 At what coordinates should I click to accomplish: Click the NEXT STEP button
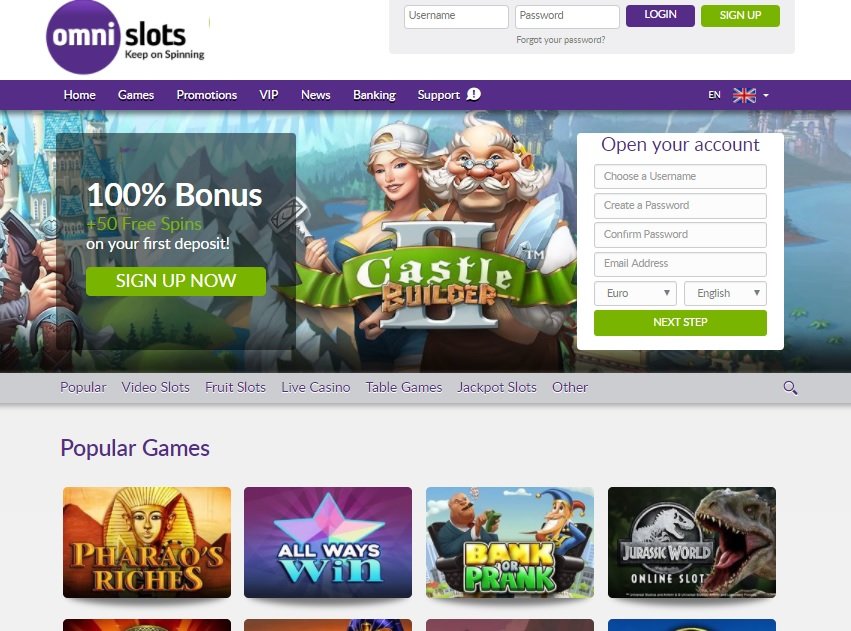click(x=680, y=322)
